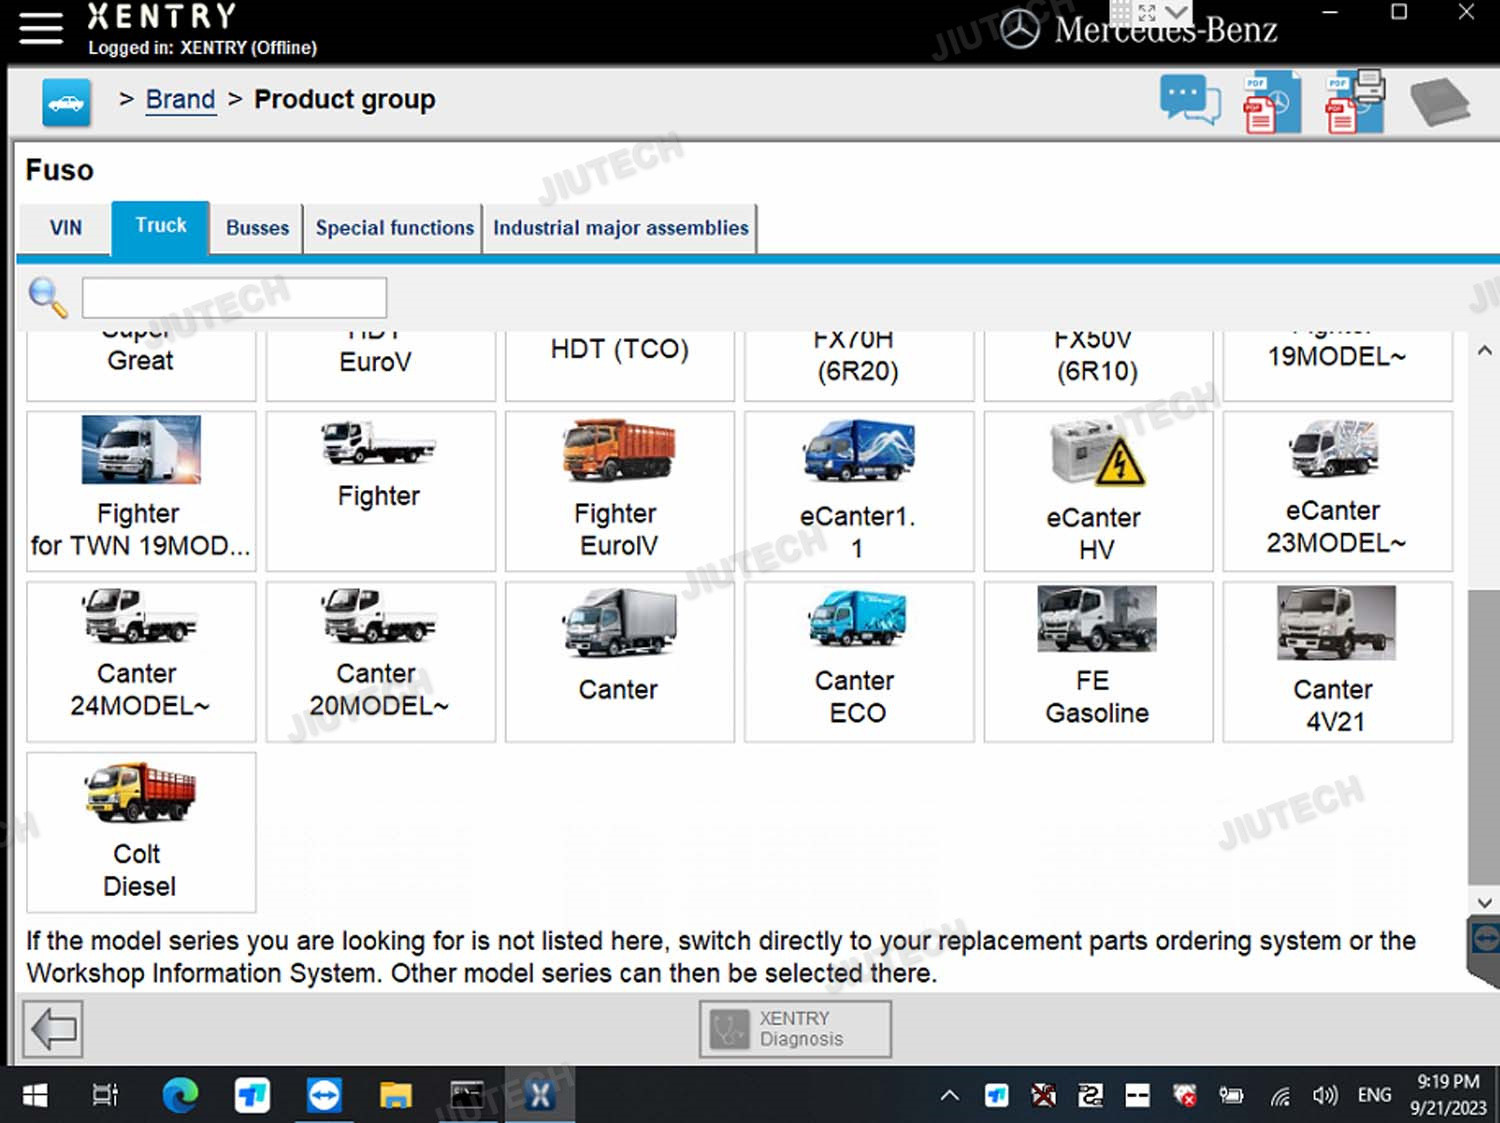Click the PDF print icon
1500x1123 pixels.
(1355, 102)
